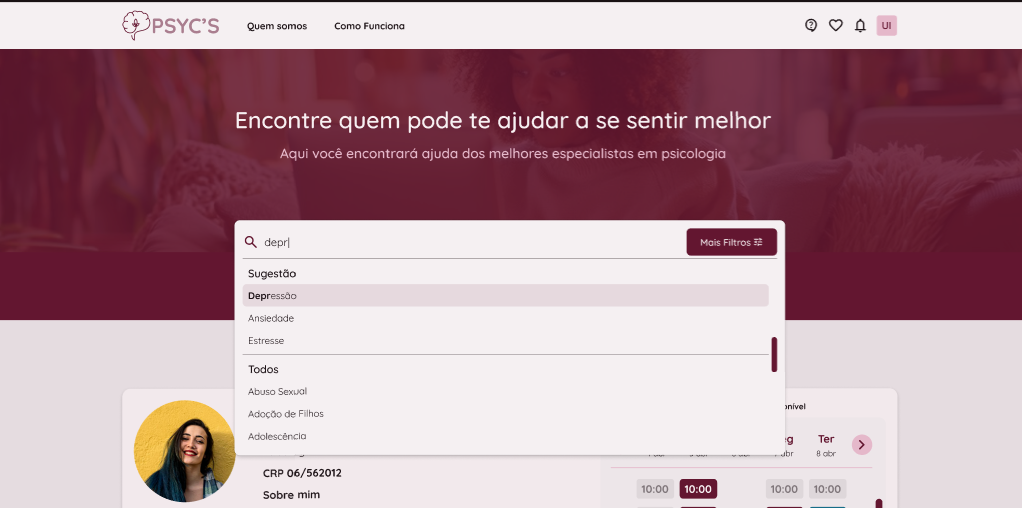Open the Mais Filtros button
Image resolution: width=1022 pixels, height=508 pixels.
tap(731, 242)
